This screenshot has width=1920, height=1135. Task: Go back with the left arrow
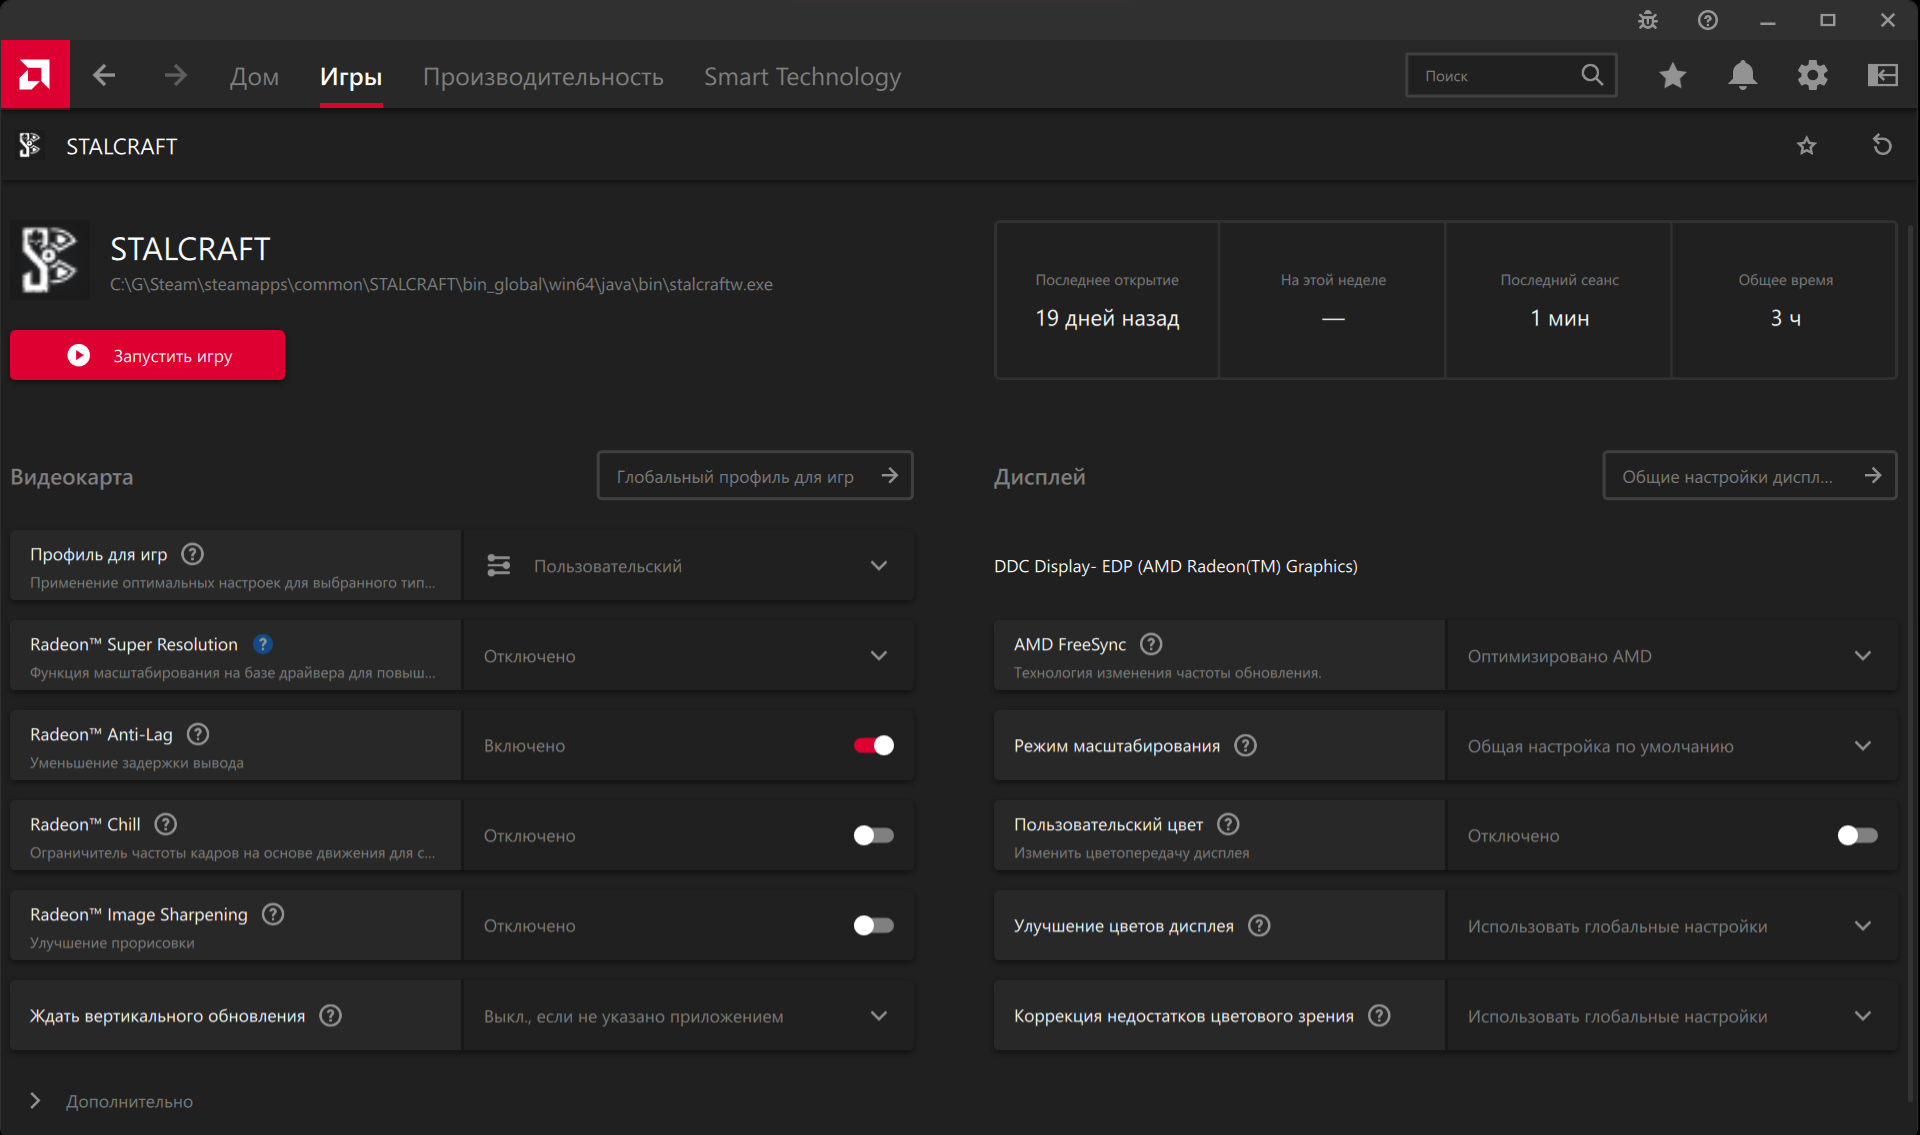tap(104, 76)
